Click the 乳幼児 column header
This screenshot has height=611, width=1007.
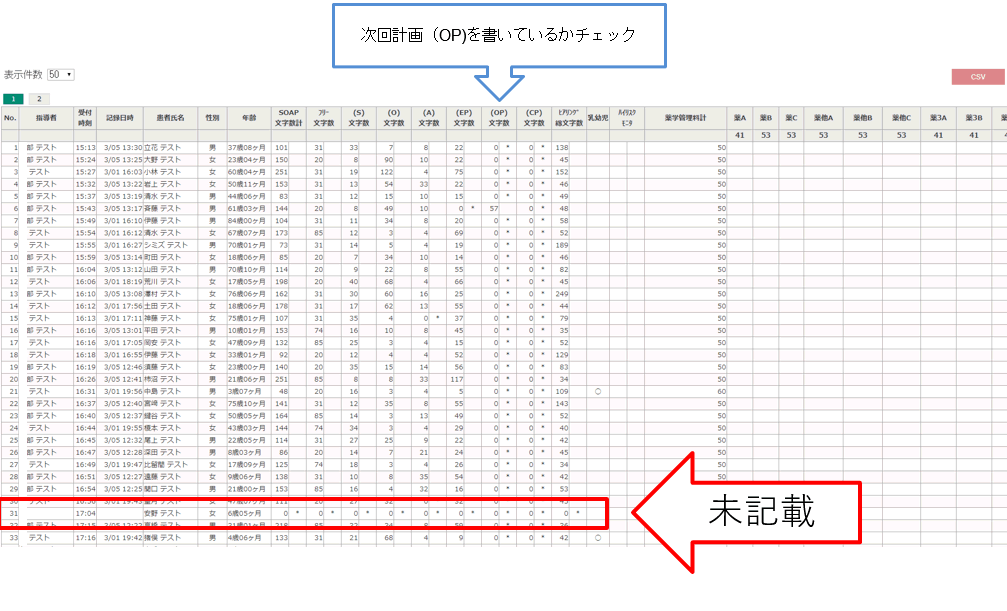tap(597, 118)
